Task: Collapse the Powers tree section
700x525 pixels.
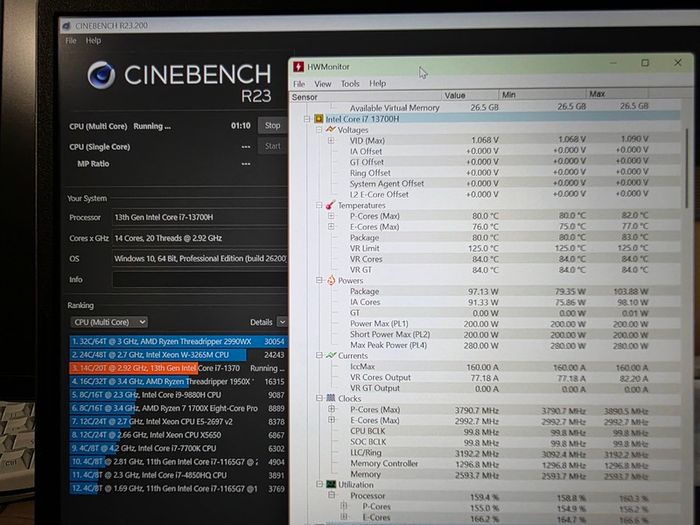Action: point(319,280)
